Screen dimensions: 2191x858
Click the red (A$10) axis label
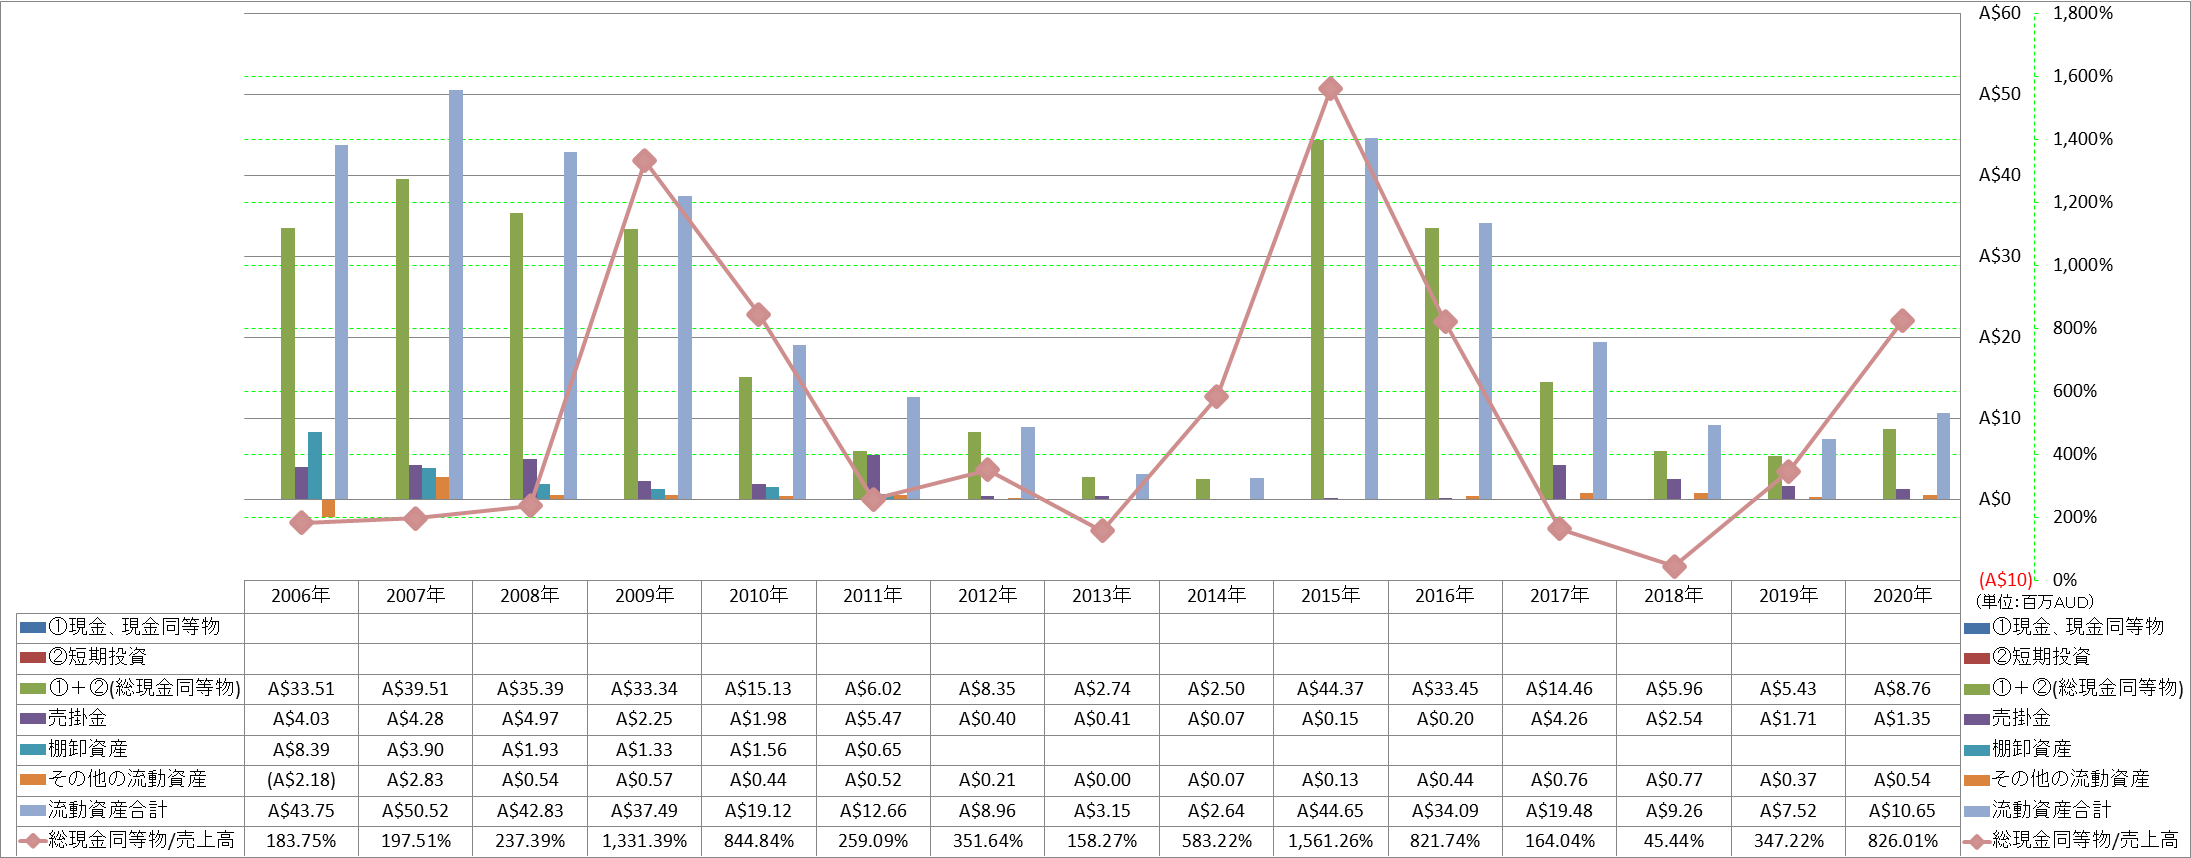pyautogui.click(x=2006, y=580)
